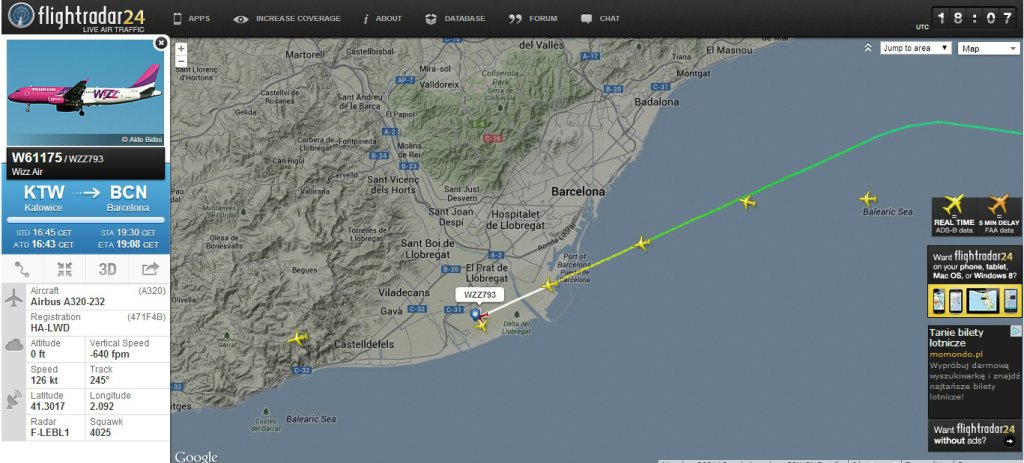This screenshot has width=1024, height=463.
Task: Open the 3D cockpit view
Action: click(x=107, y=268)
